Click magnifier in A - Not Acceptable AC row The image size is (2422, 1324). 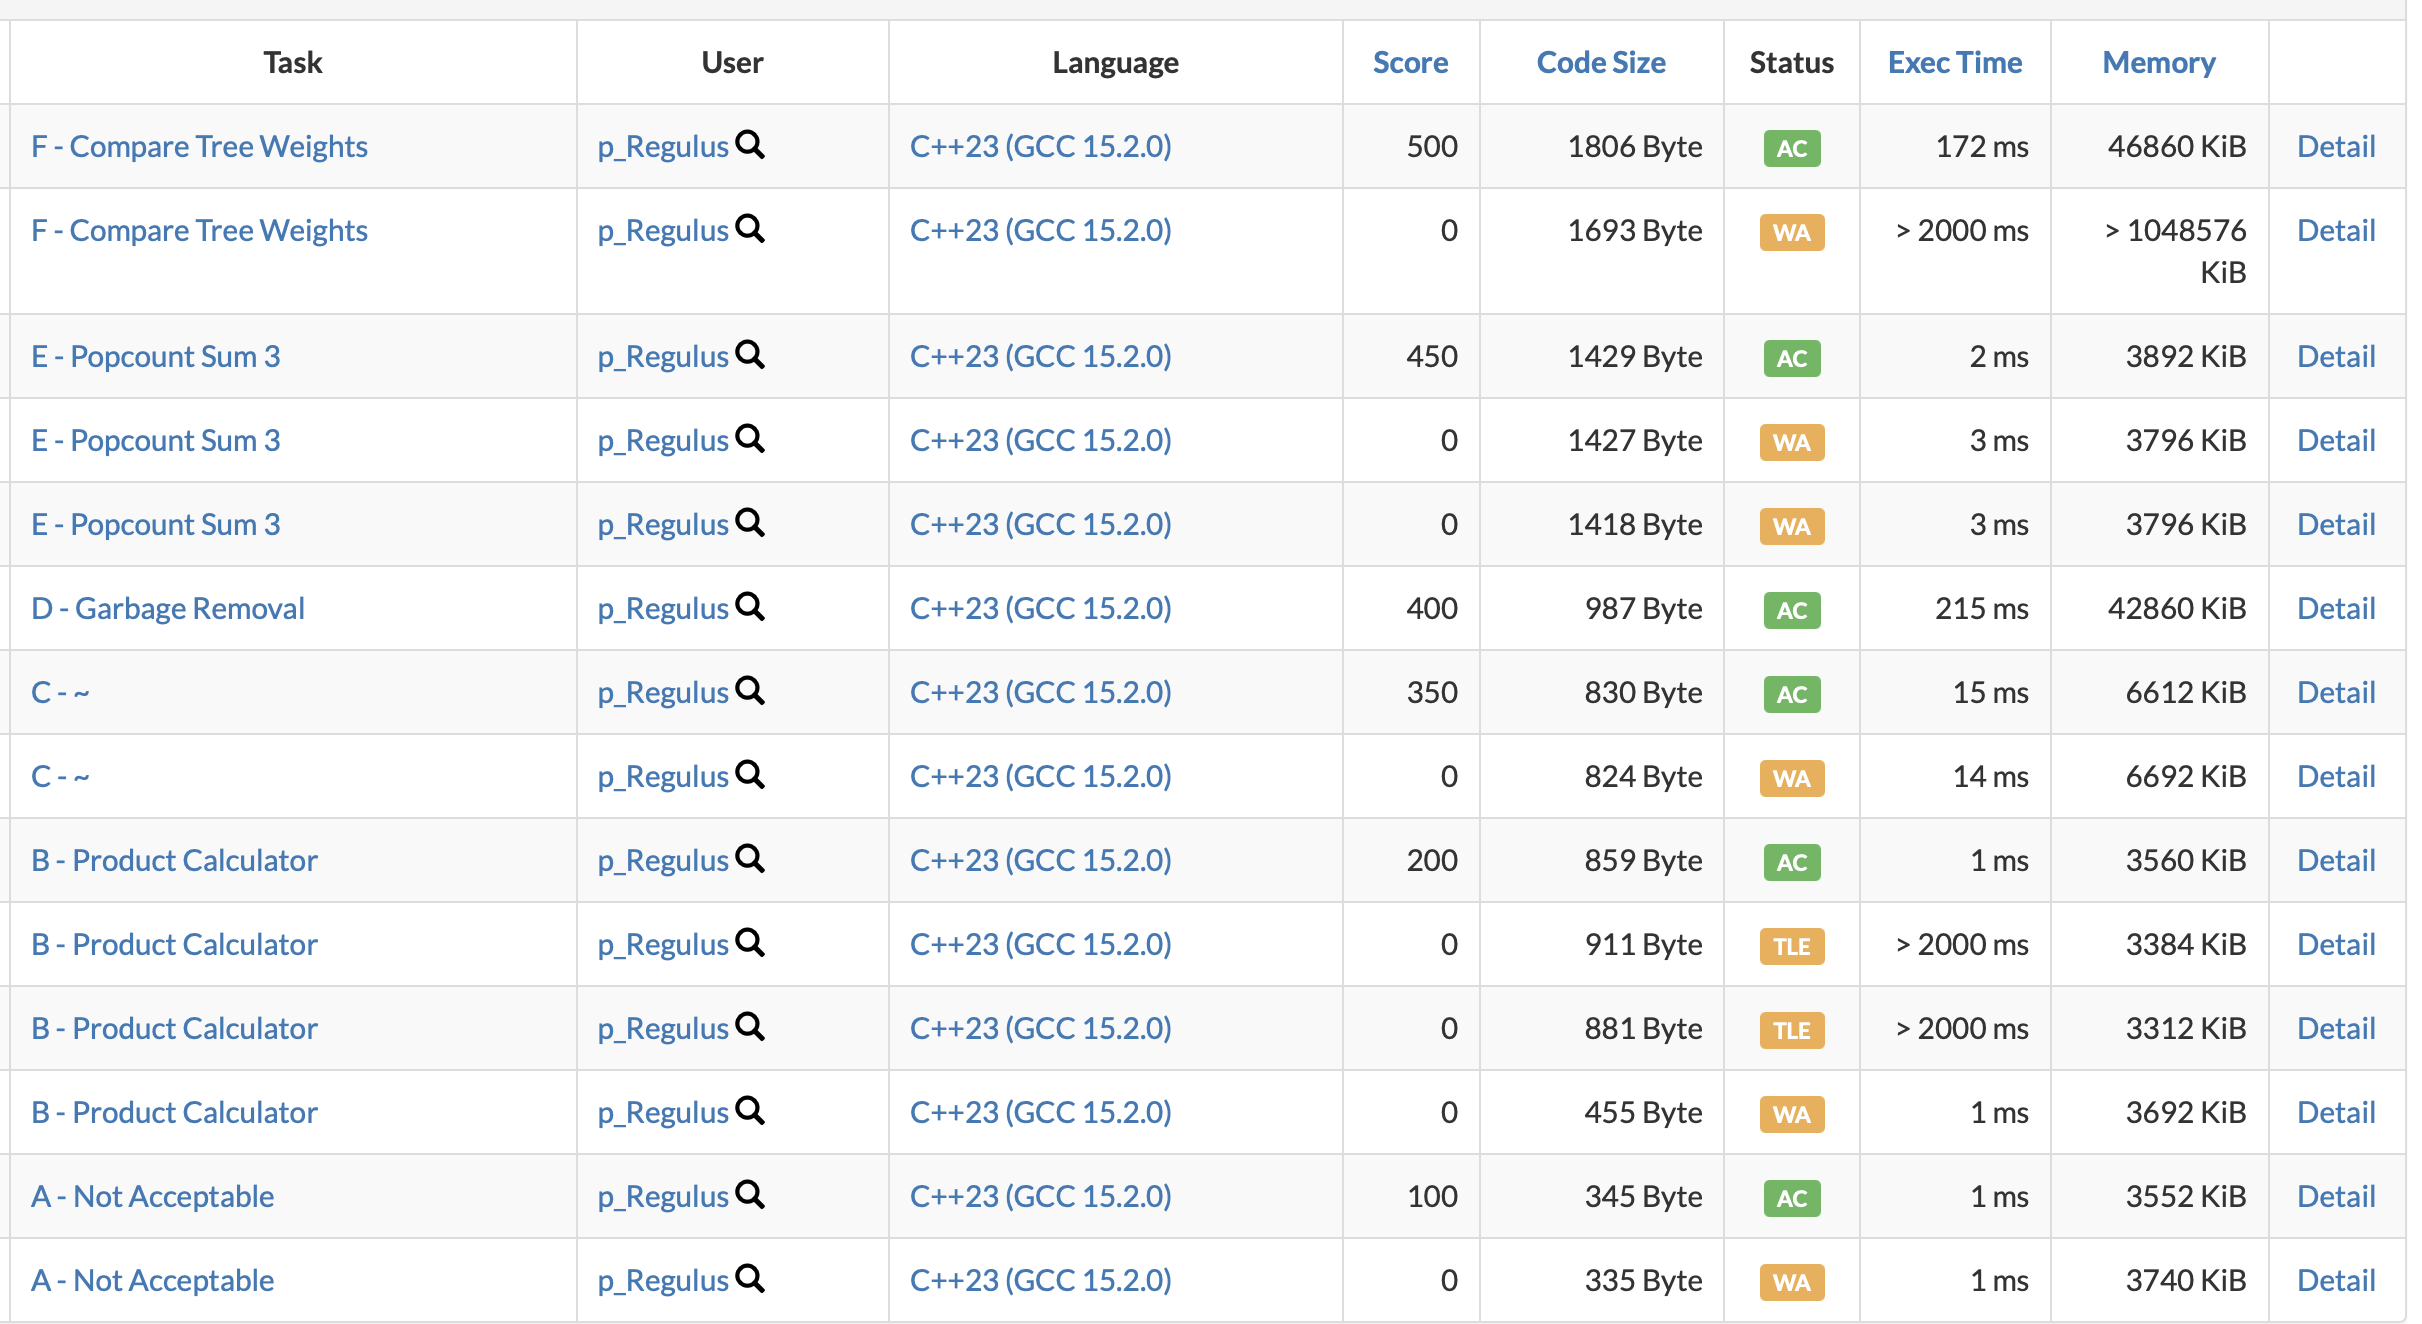(749, 1195)
